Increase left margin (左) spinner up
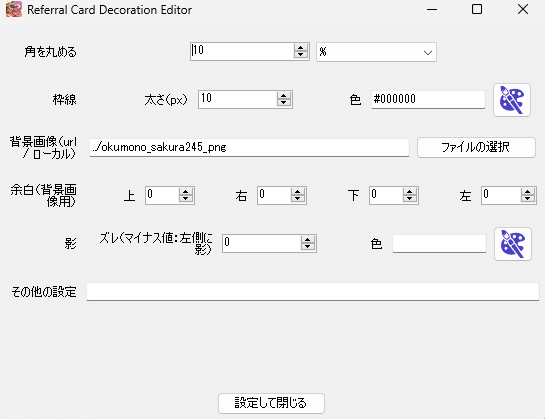The height and width of the screenshot is (419, 545). 528,192
